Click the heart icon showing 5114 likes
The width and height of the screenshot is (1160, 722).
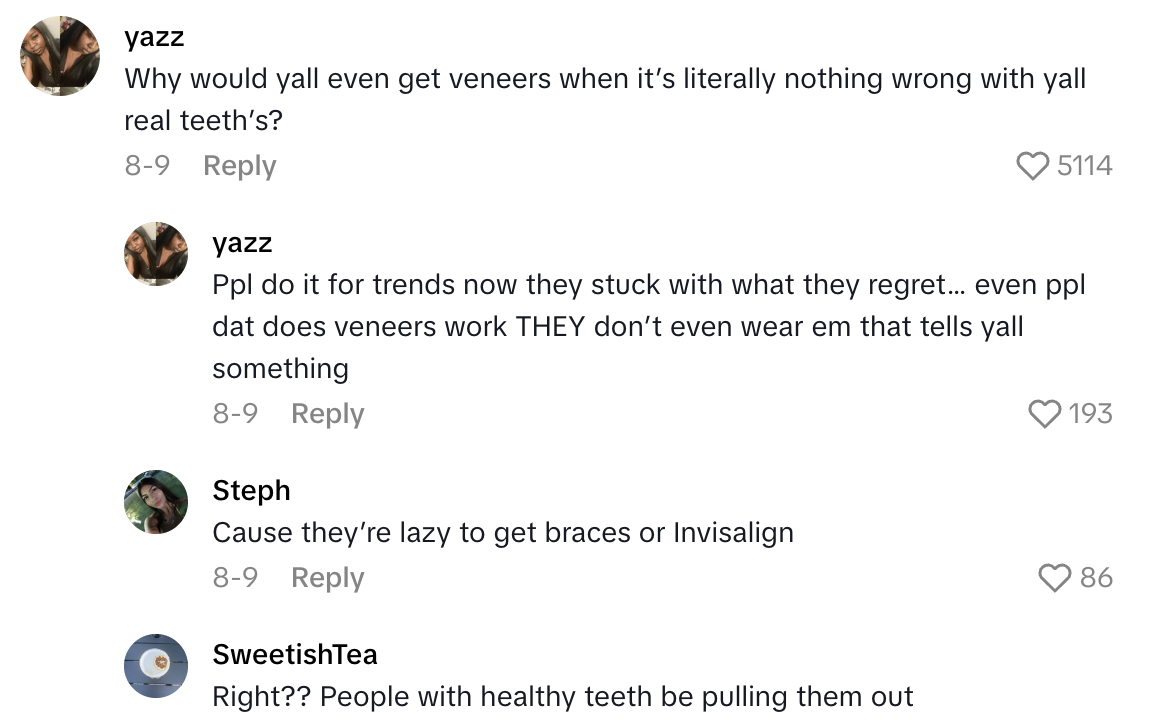coord(1032,166)
